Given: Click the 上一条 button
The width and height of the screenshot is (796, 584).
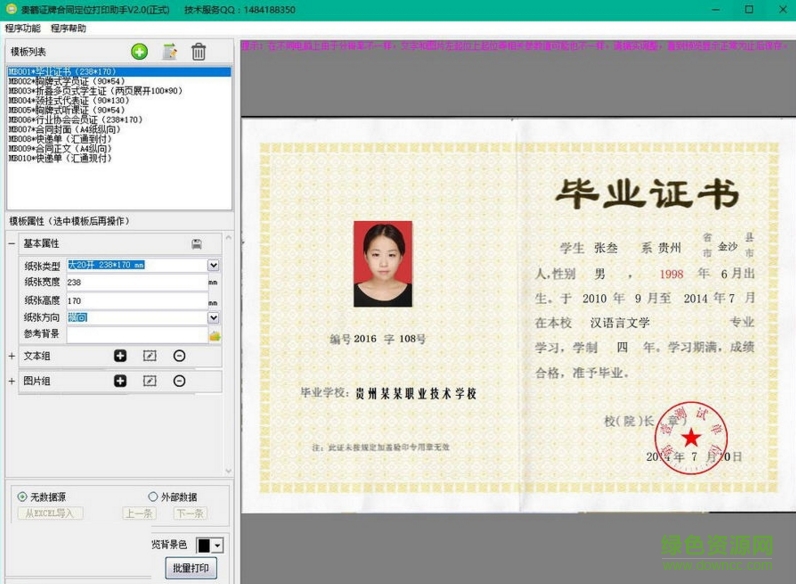Looking at the screenshot, I should coord(139,513).
